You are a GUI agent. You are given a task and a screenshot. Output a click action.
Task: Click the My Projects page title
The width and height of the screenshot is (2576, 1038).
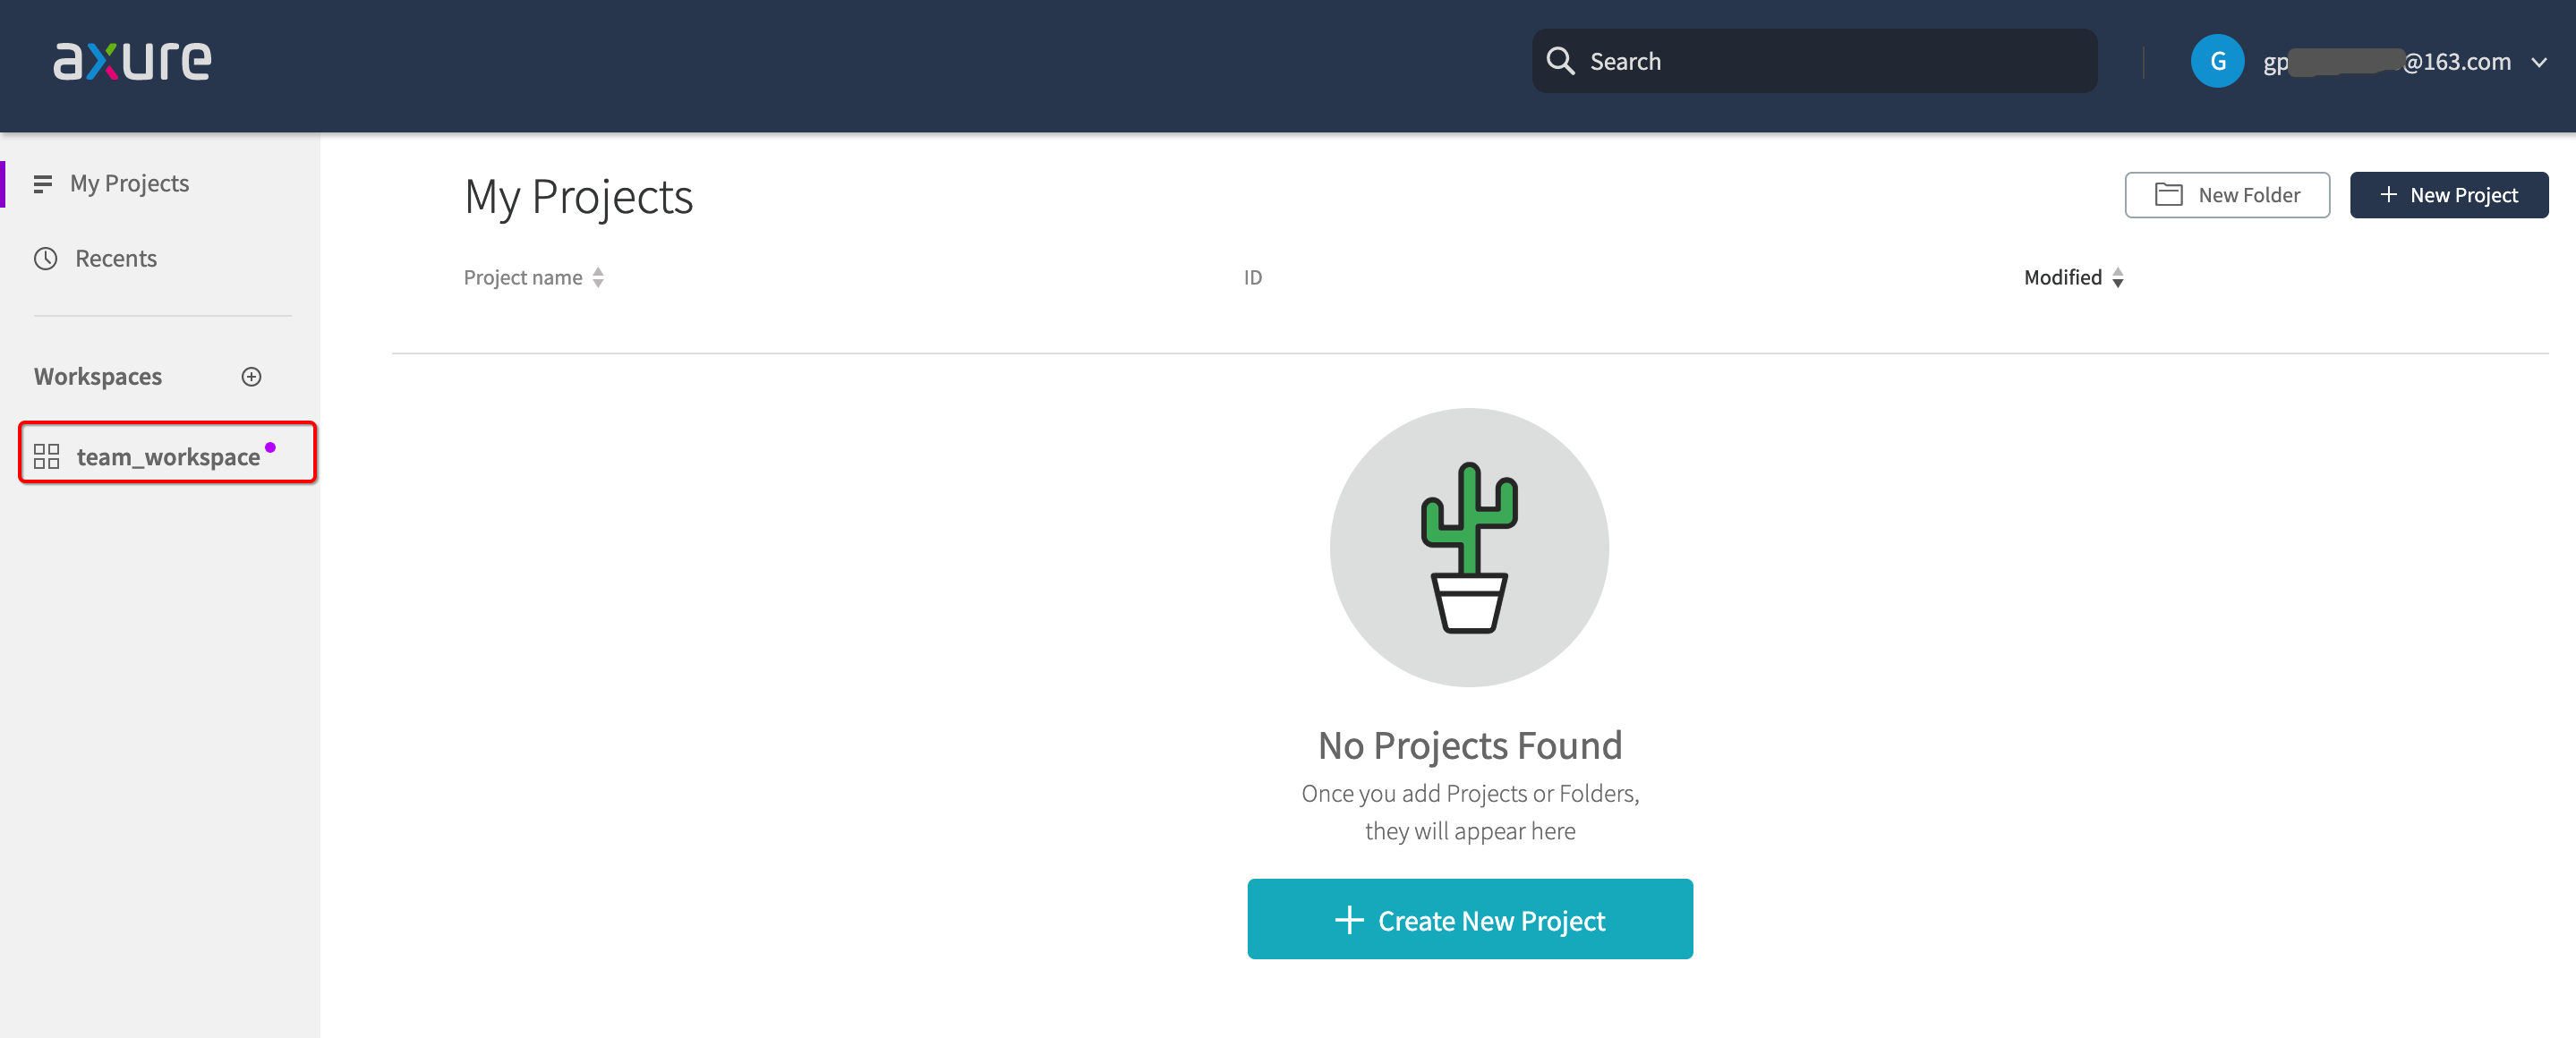tap(578, 197)
